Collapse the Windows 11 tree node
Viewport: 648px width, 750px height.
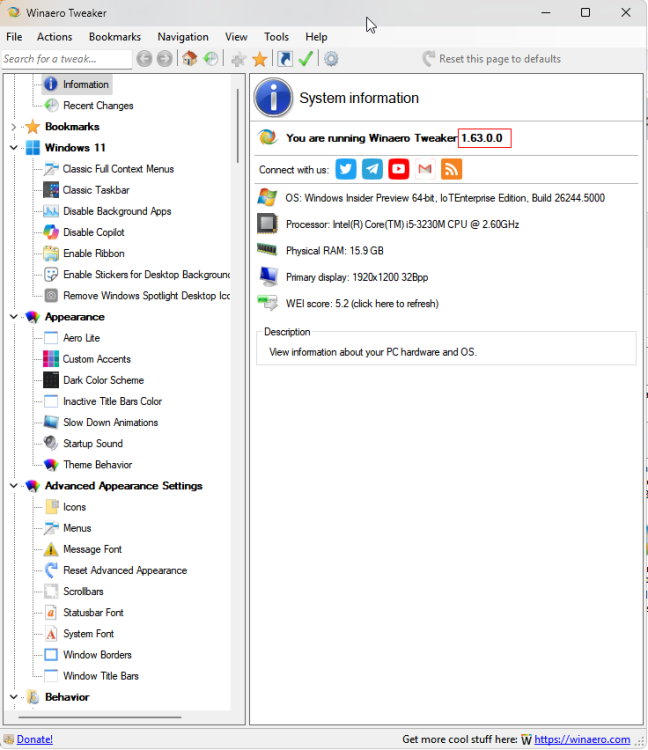[13, 148]
